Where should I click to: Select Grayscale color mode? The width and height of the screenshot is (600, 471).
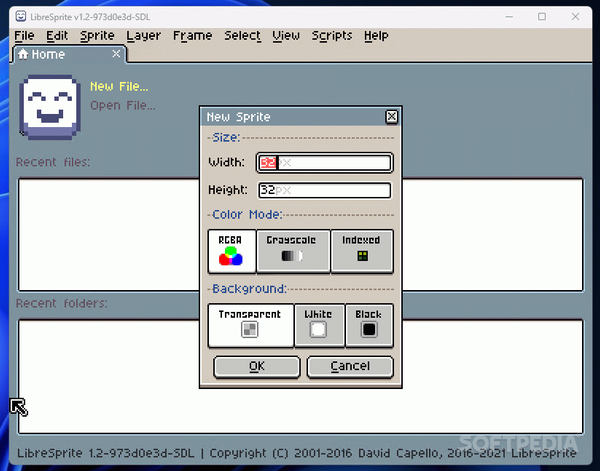click(x=293, y=251)
